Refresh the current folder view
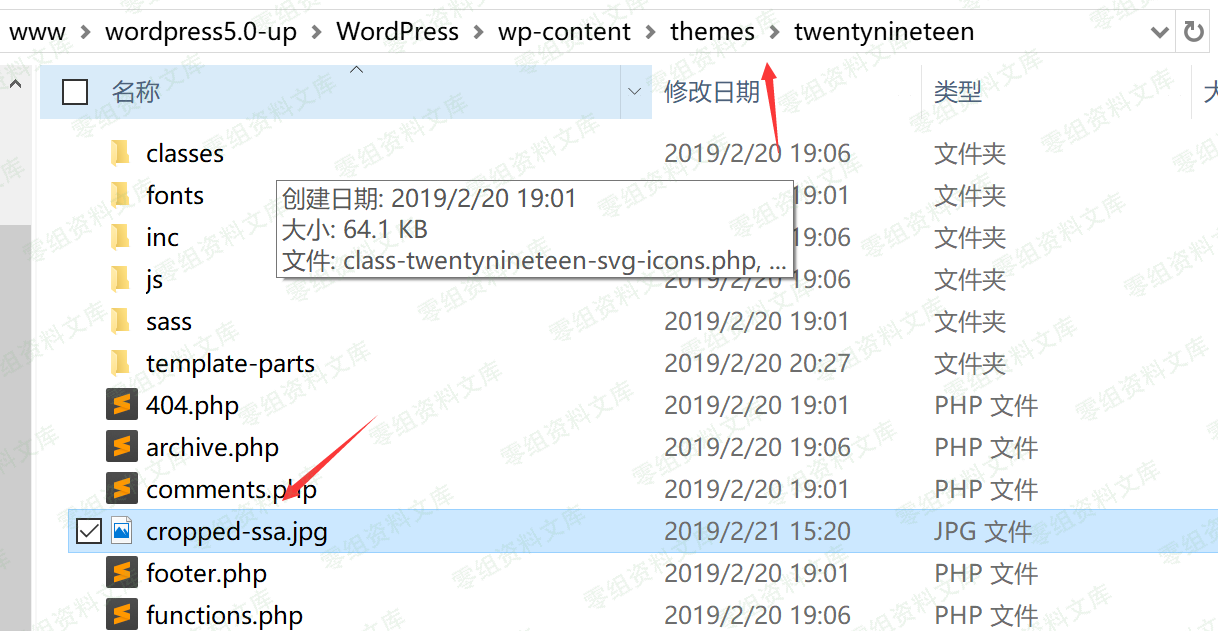The height and width of the screenshot is (631, 1218). click(x=1194, y=32)
